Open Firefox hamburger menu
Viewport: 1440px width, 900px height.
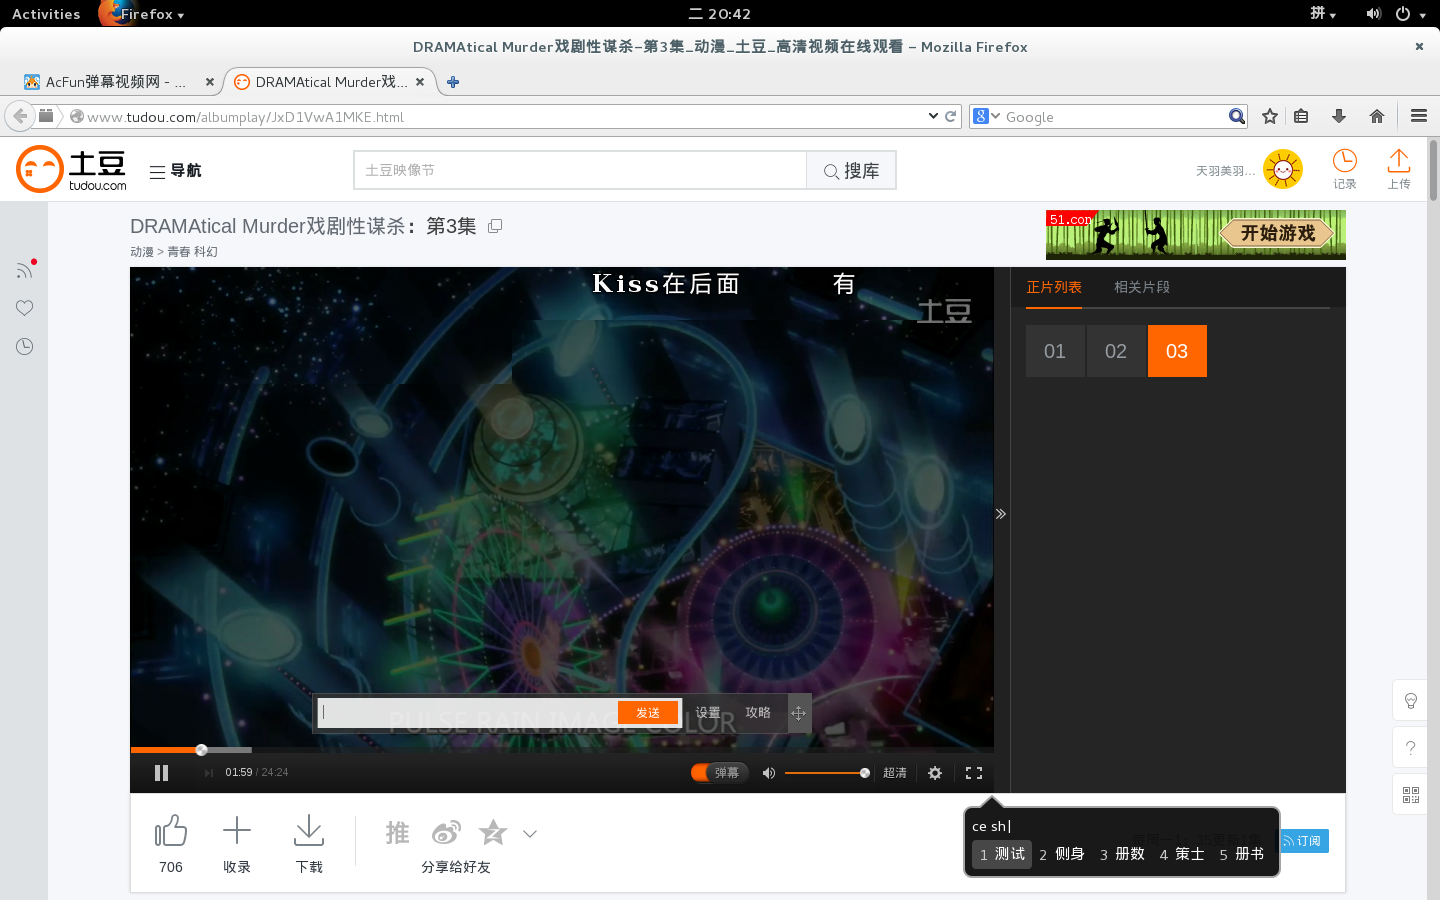[1419, 116]
